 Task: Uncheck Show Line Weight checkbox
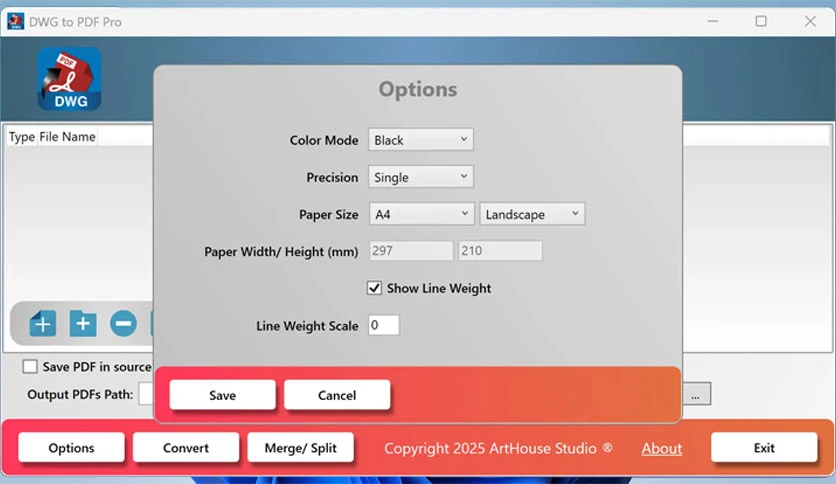(374, 288)
